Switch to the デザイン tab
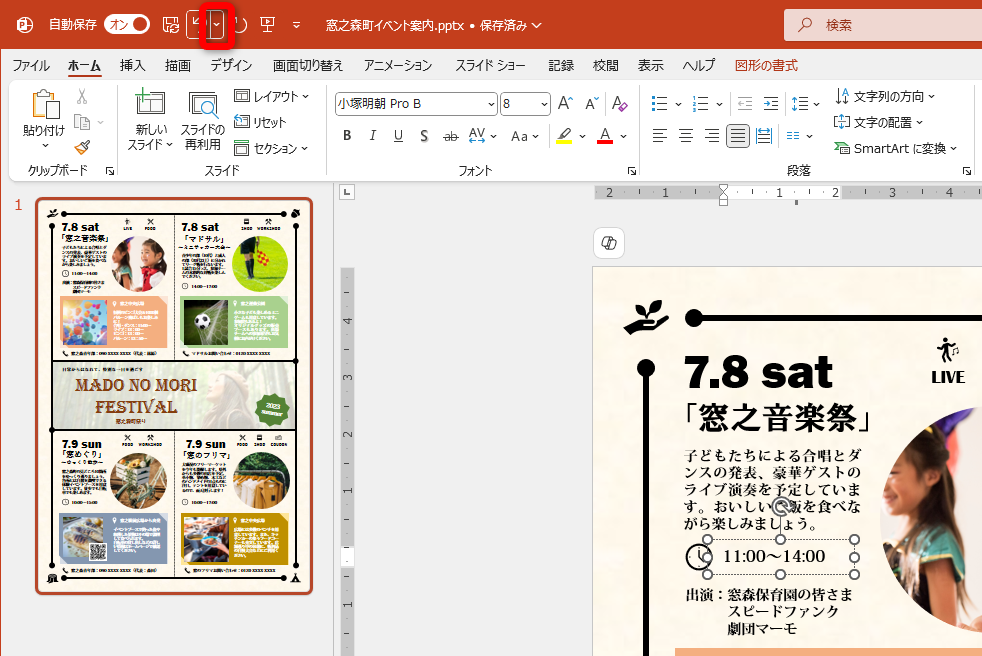The height and width of the screenshot is (656, 982). click(x=231, y=65)
